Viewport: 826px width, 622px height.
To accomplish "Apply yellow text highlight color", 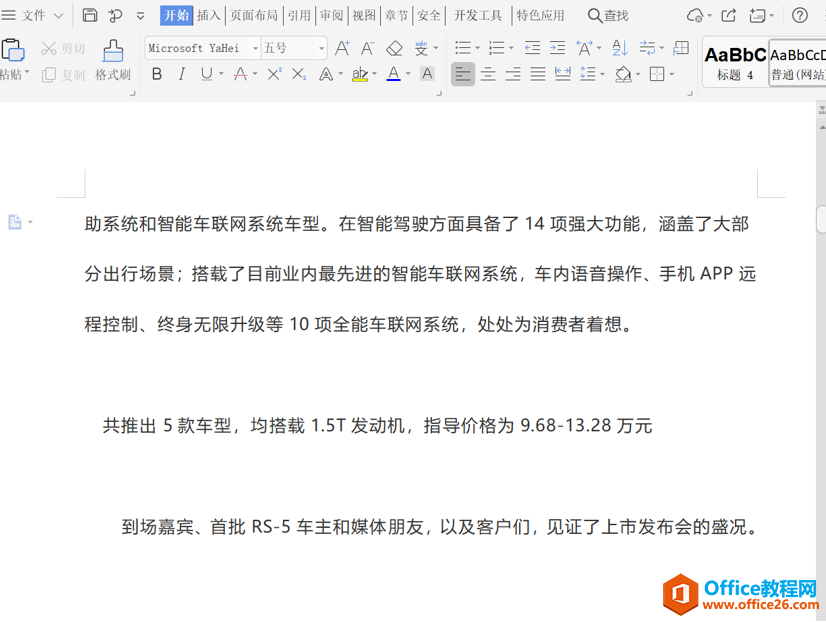I will pyautogui.click(x=360, y=74).
